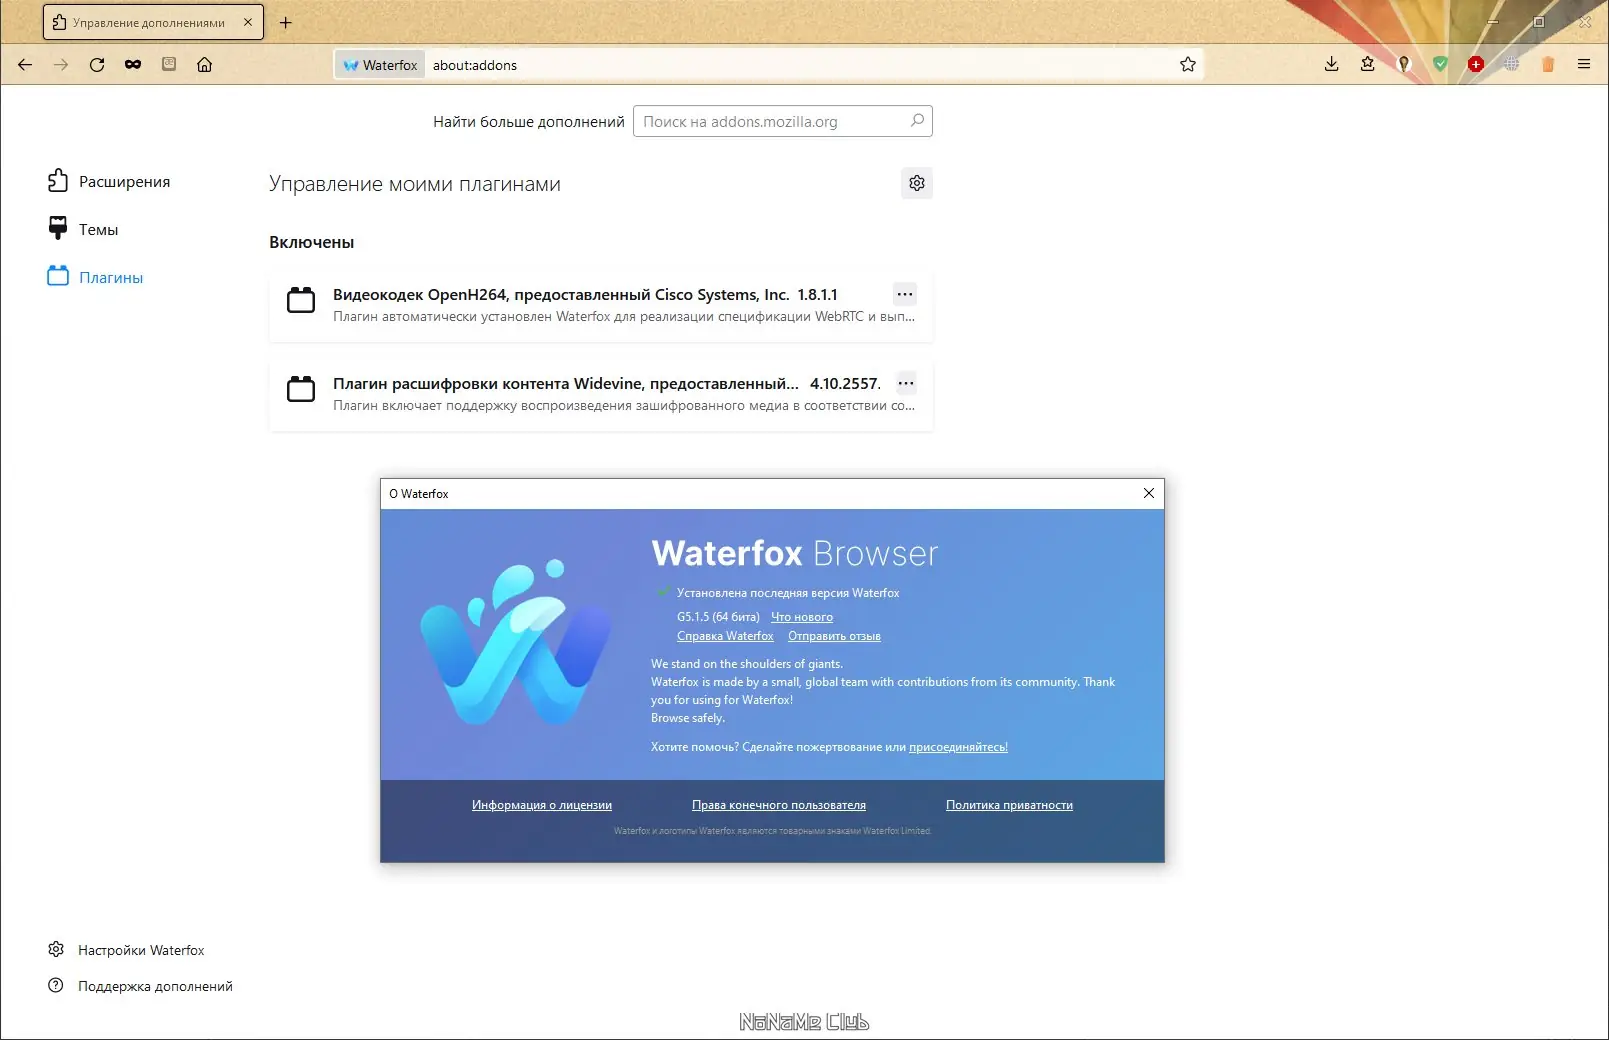The height and width of the screenshot is (1040, 1609).
Task: Open the bookmarks menu tray icon
Action: tap(1368, 64)
